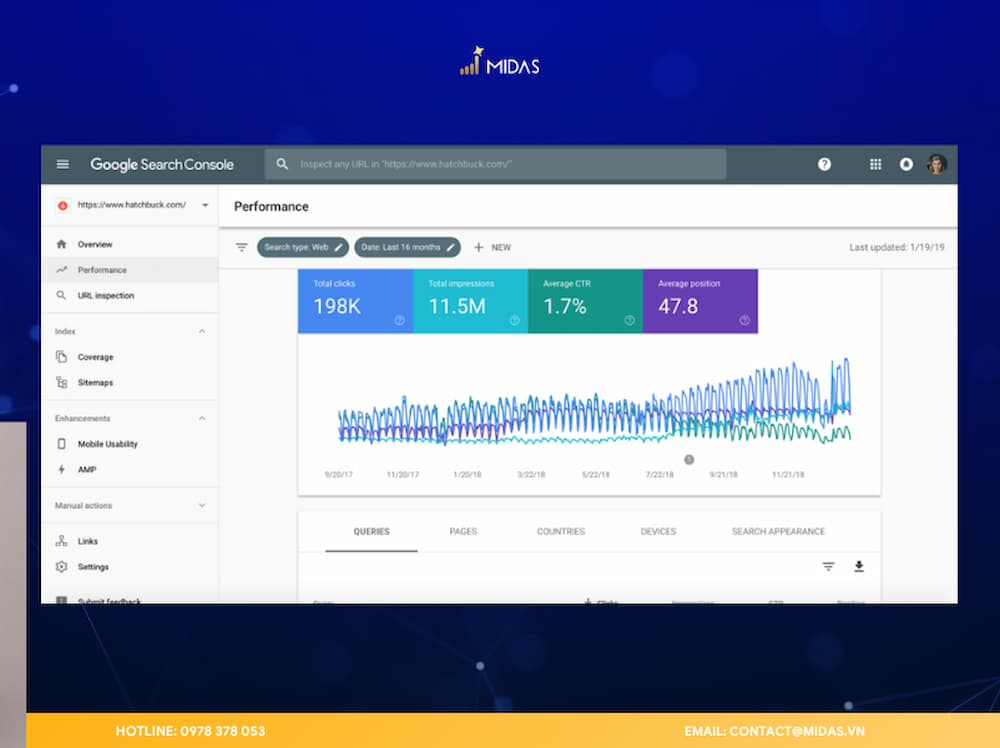Toggle the Total impressions metric card
The width and height of the screenshot is (1000, 748).
pos(471,301)
